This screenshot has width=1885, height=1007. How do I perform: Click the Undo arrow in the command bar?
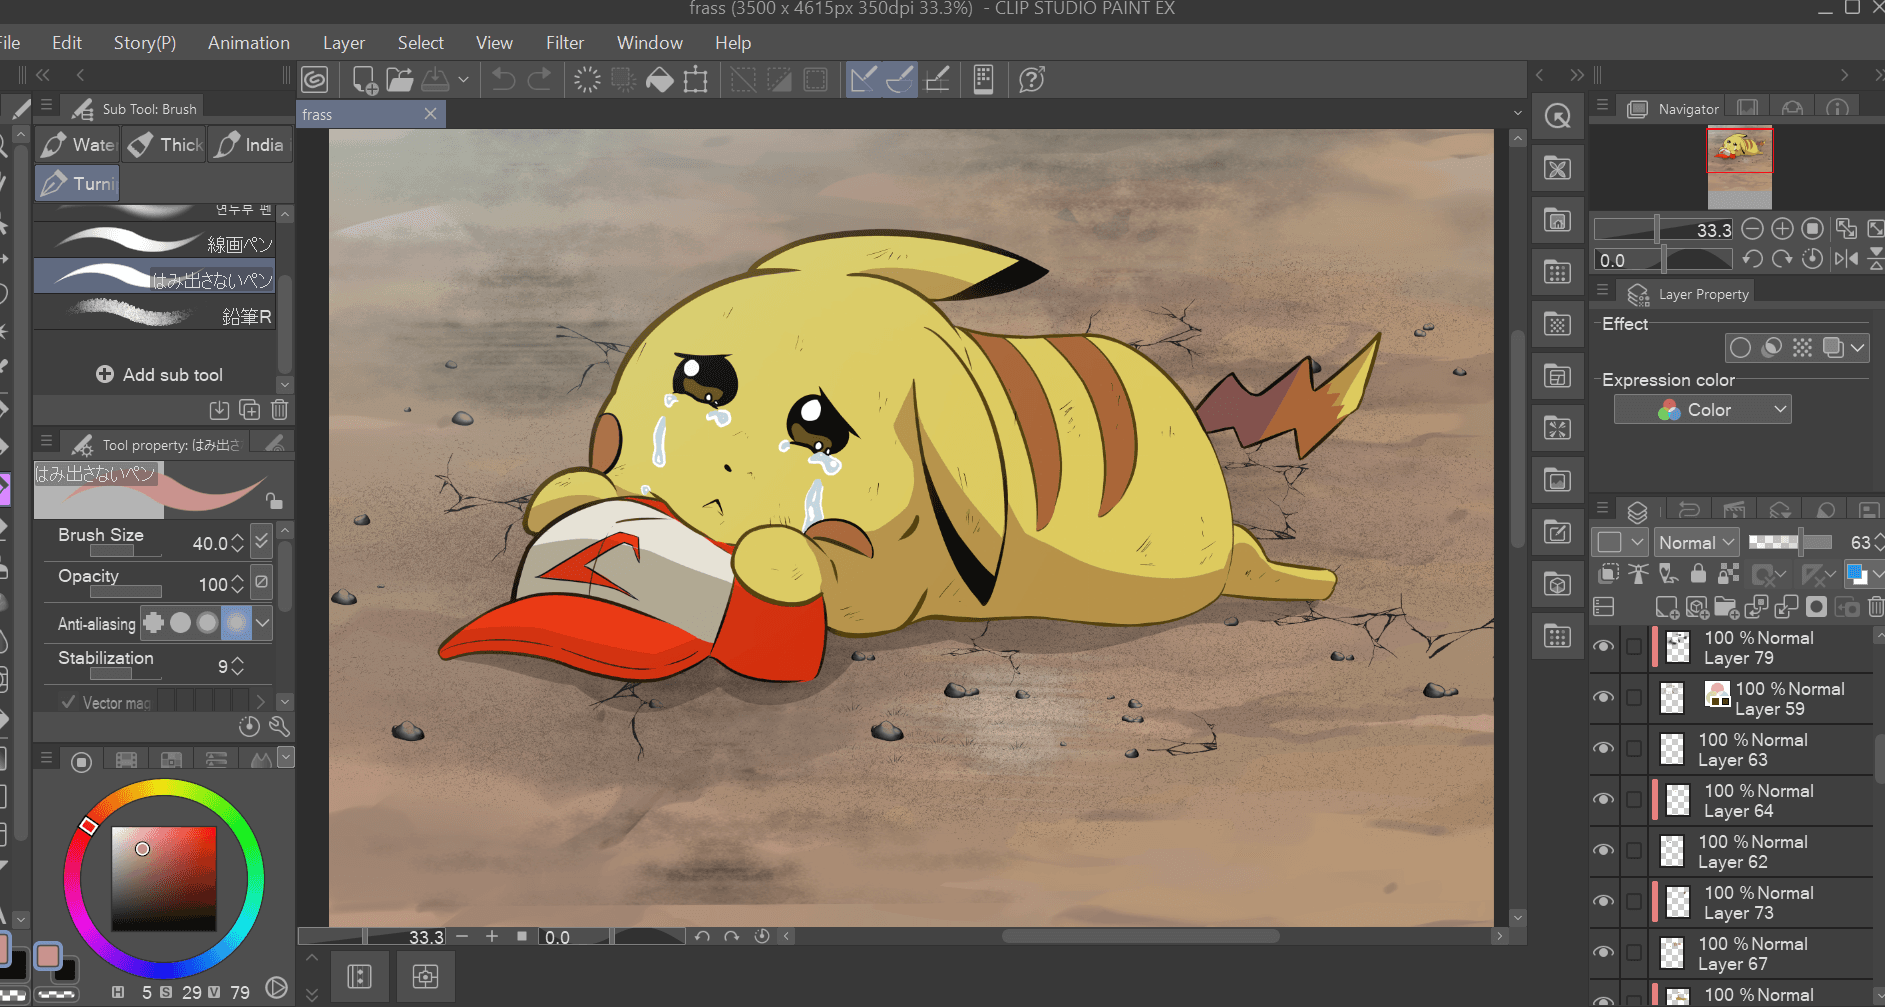coord(503,80)
